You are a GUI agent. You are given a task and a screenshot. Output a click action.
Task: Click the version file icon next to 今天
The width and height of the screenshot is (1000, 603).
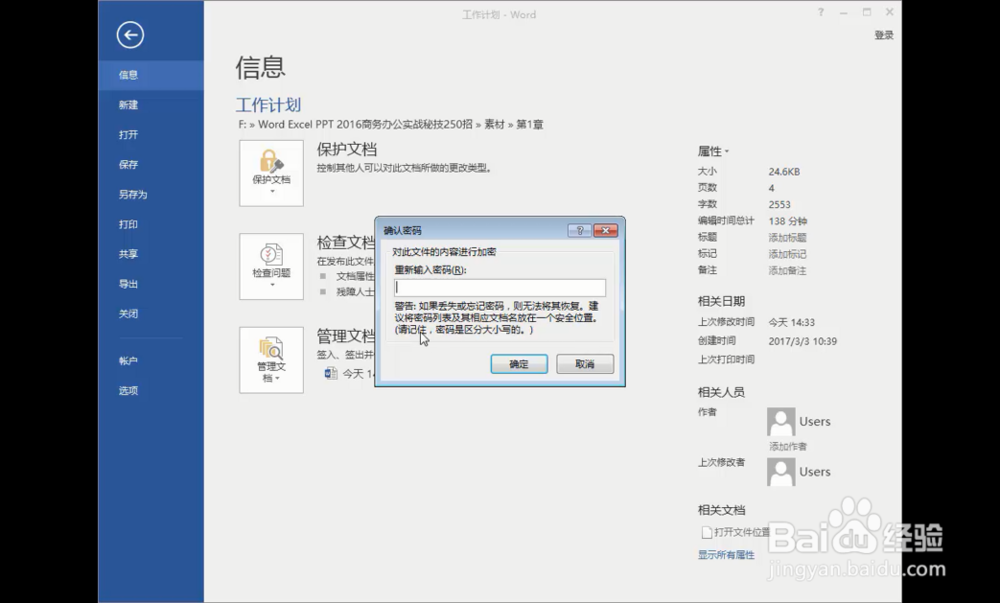click(330, 374)
